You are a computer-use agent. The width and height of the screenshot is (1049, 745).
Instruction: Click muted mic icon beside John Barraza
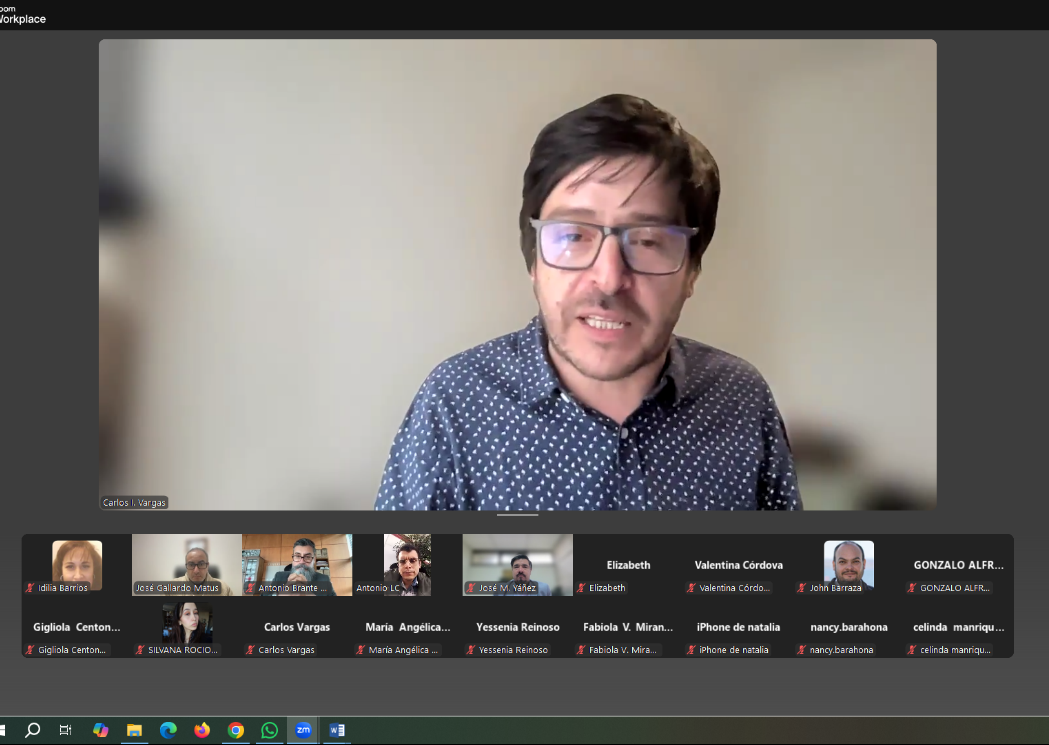pos(801,588)
